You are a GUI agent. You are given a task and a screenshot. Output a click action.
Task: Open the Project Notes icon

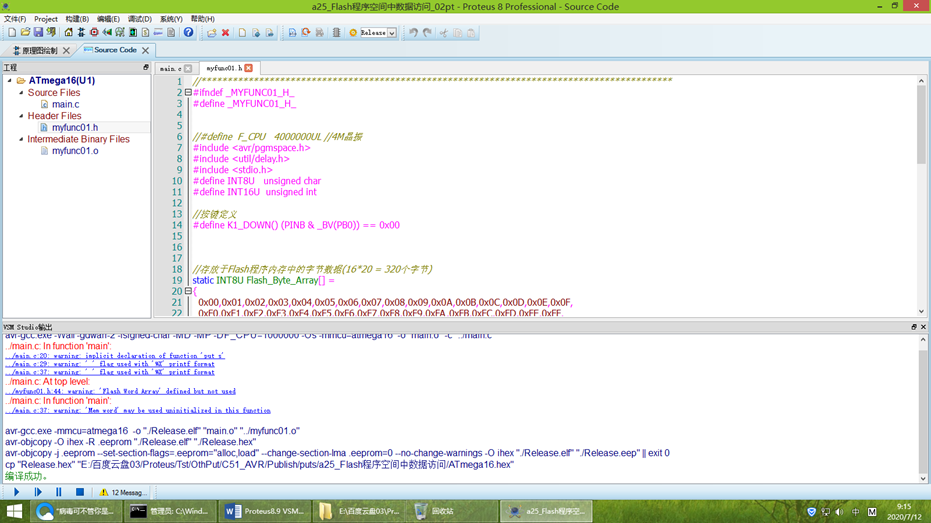point(171,33)
